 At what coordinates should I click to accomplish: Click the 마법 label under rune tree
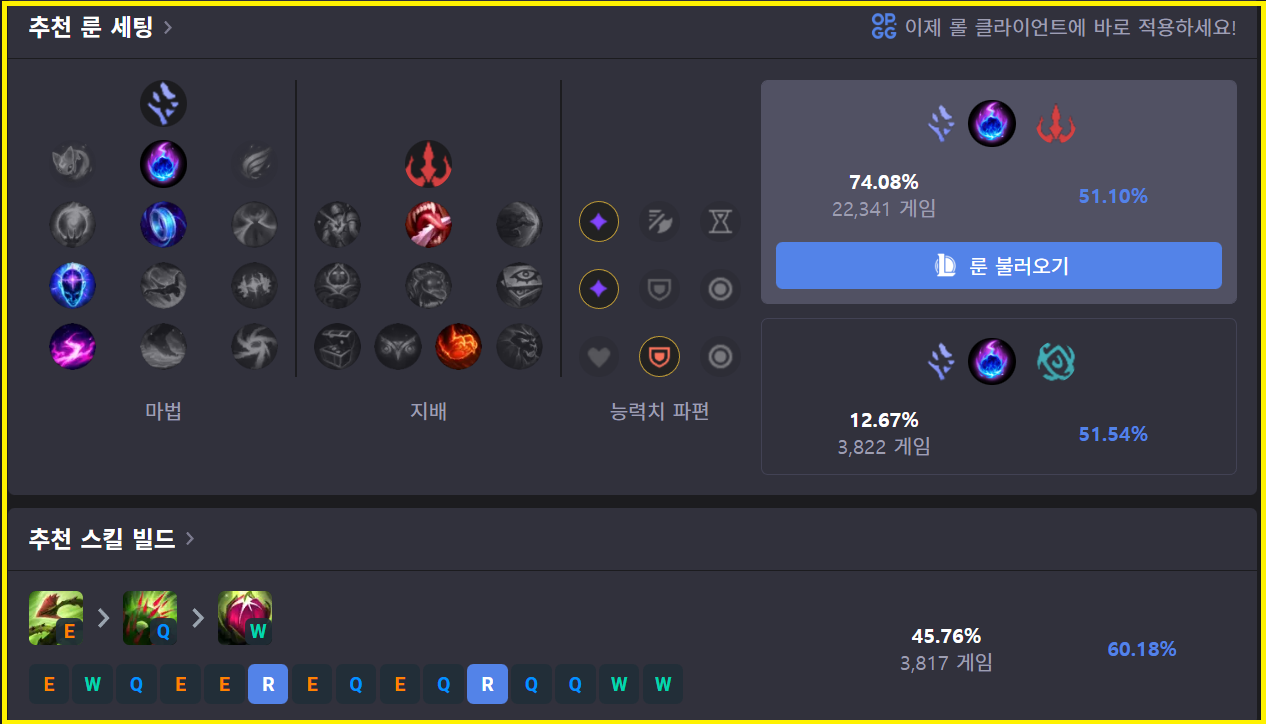pyautogui.click(x=163, y=411)
